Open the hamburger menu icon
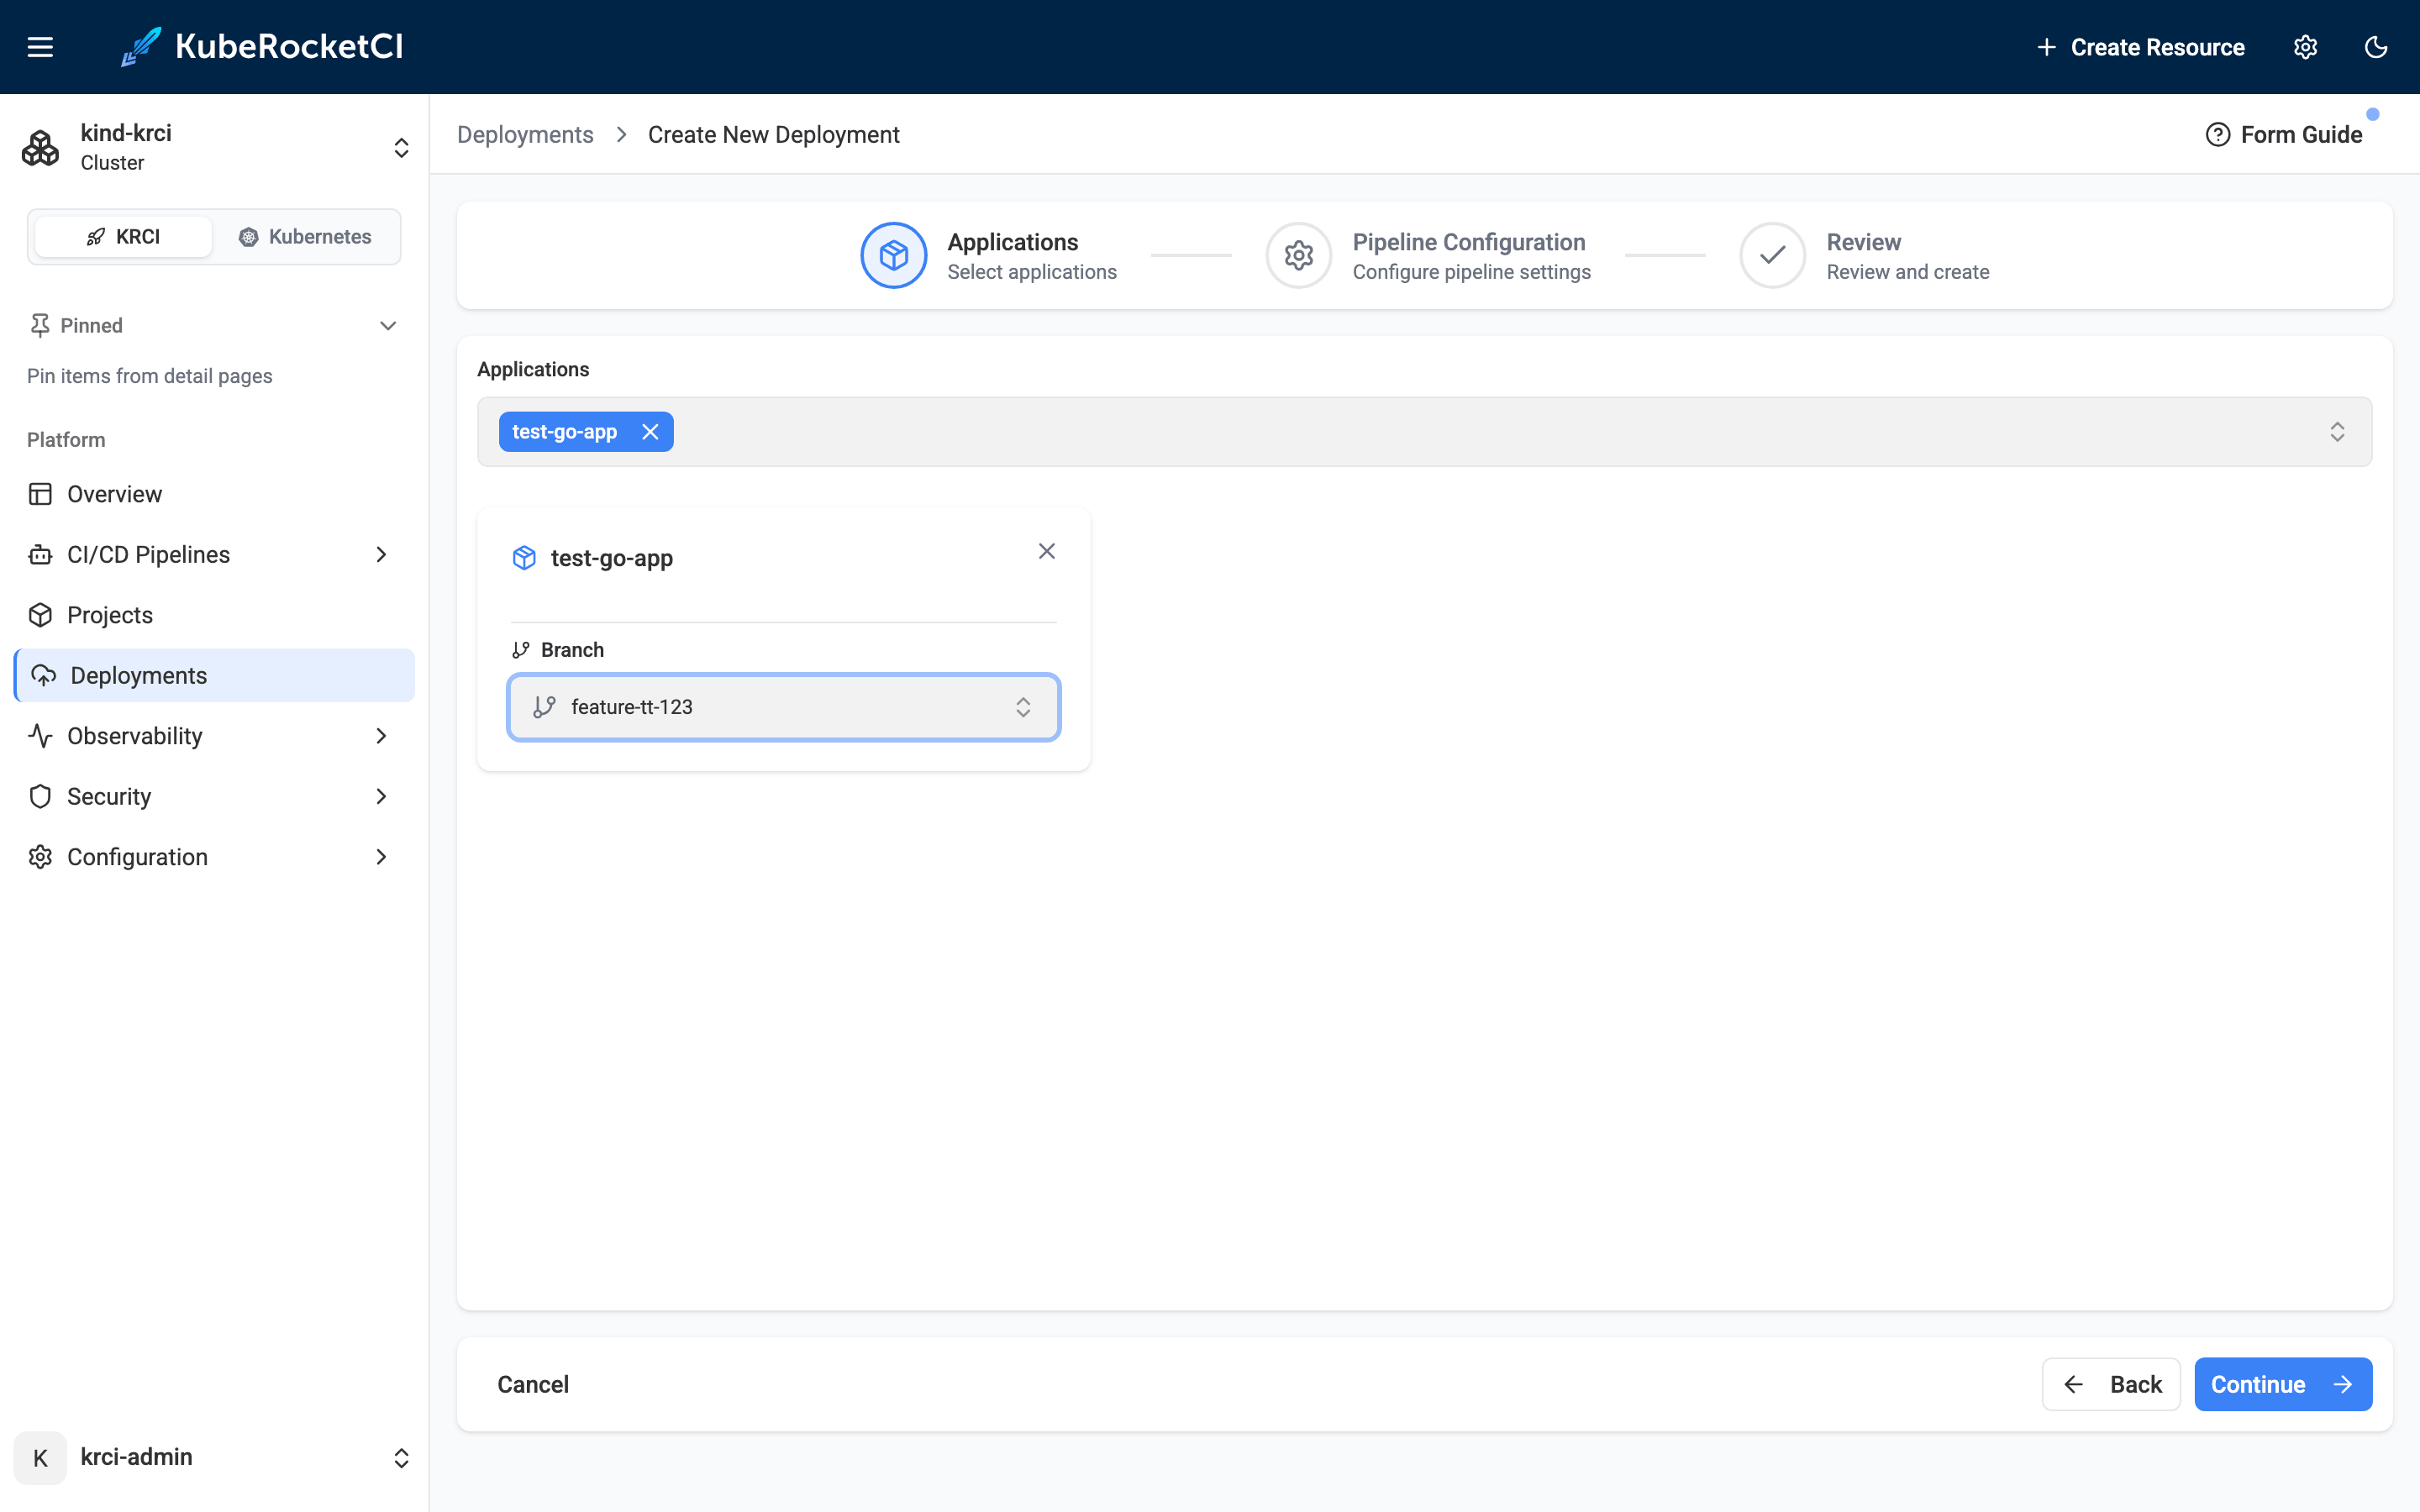This screenshot has width=2420, height=1512. [x=40, y=47]
